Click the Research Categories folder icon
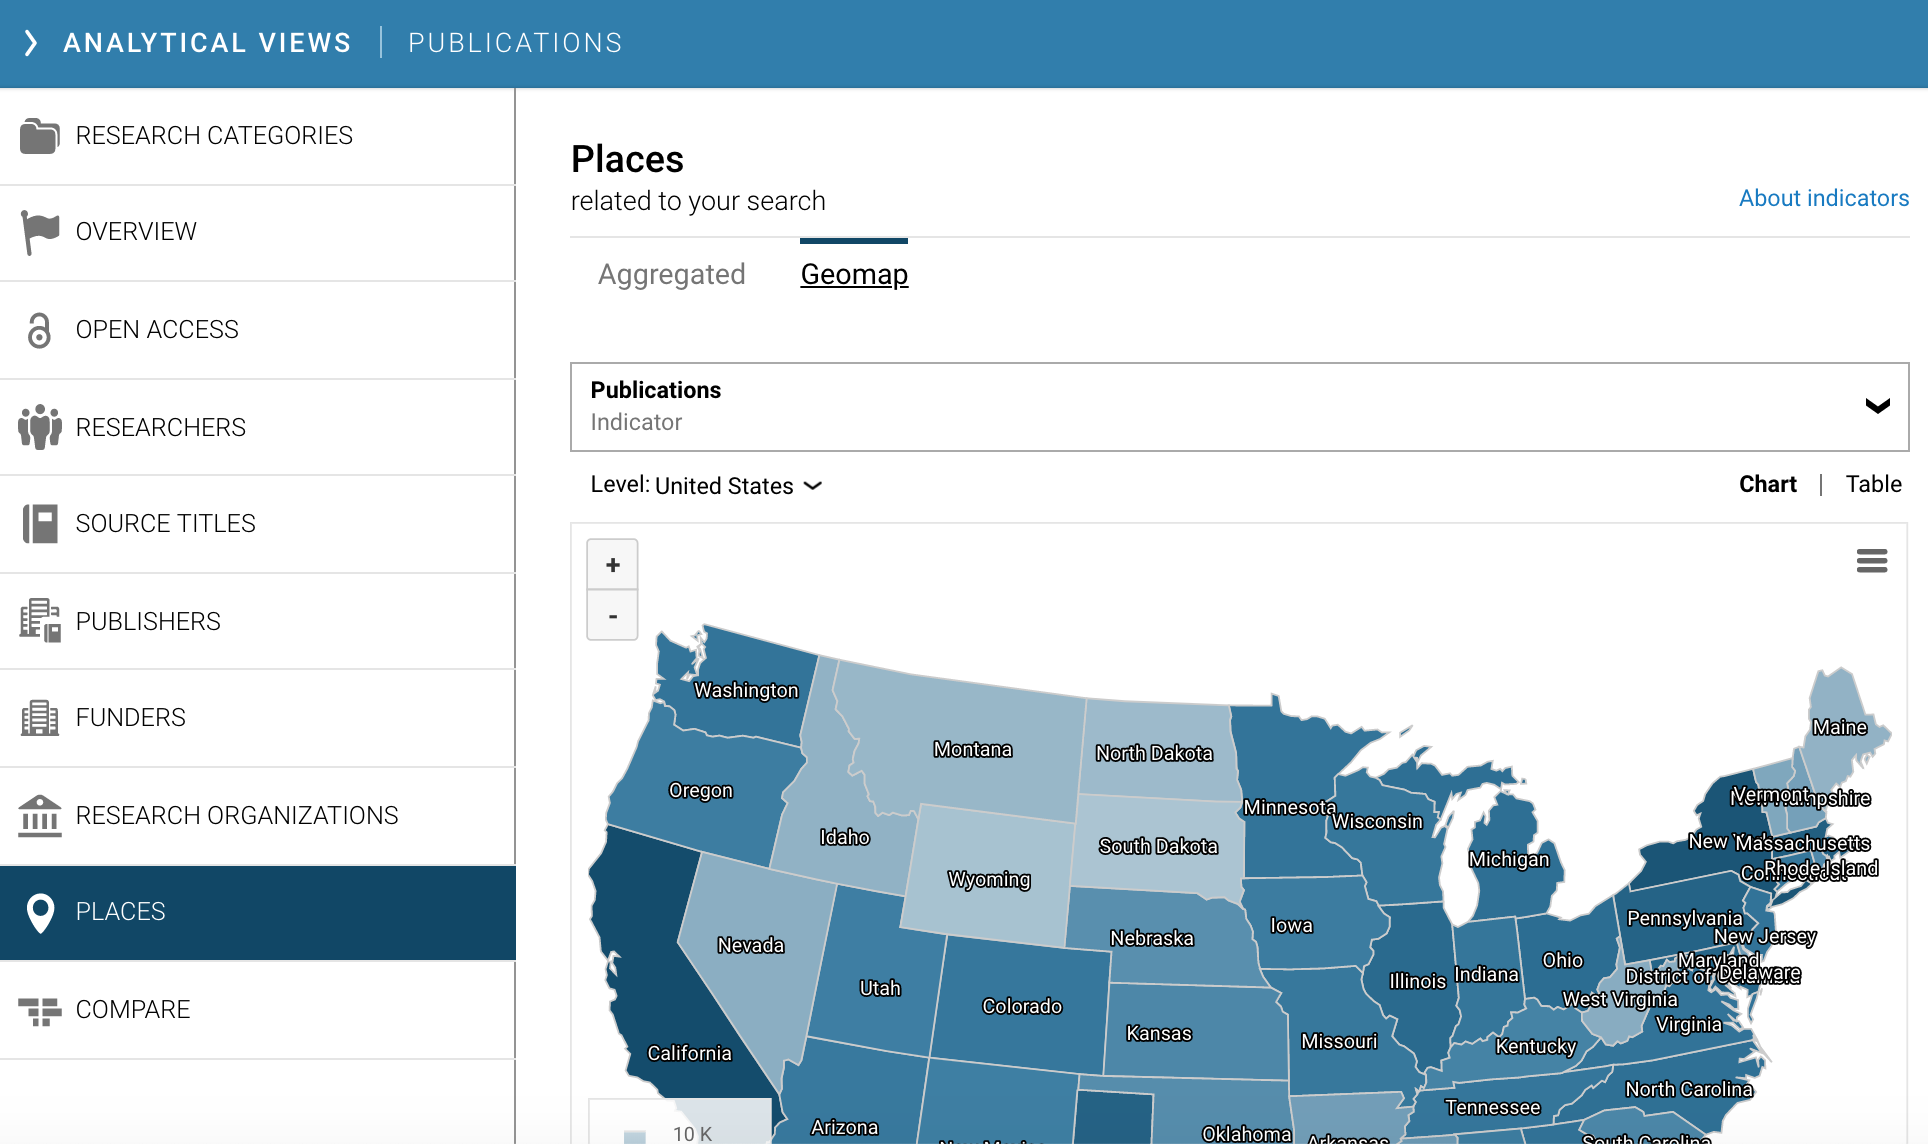 coord(40,136)
